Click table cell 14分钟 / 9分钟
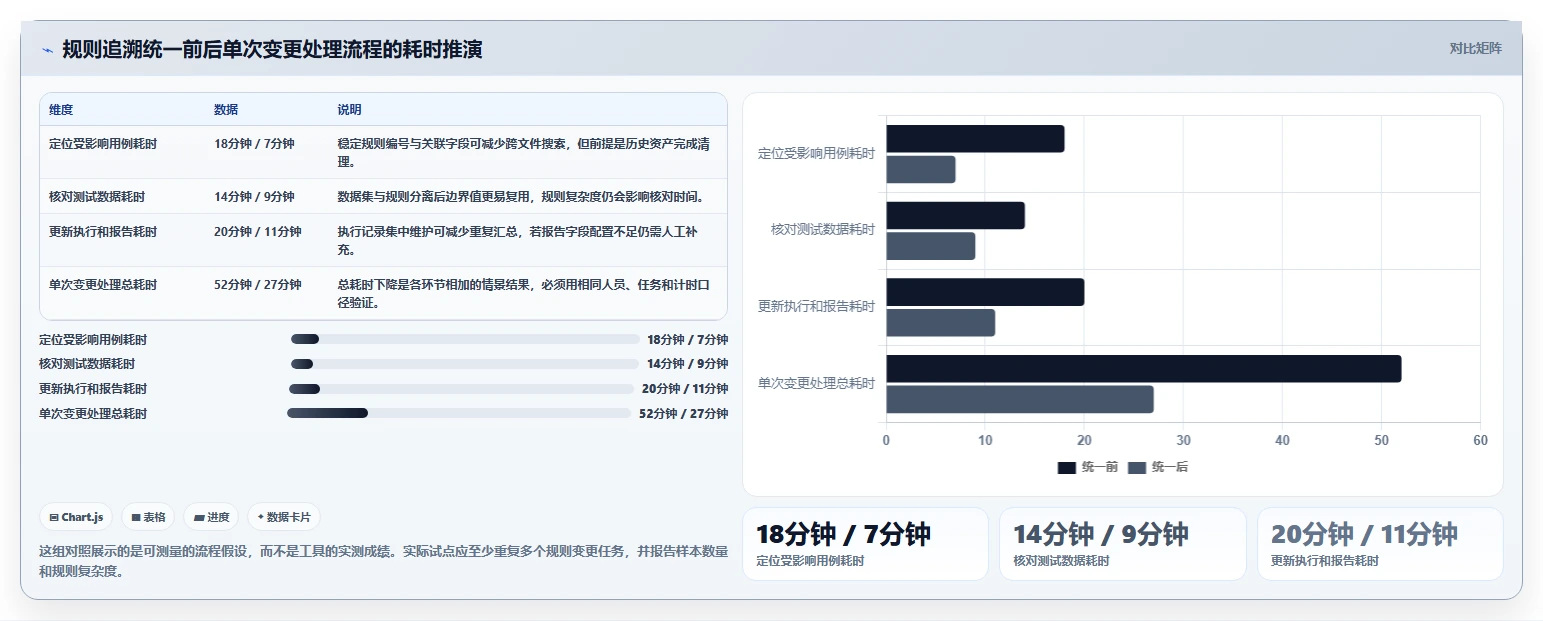 click(254, 197)
